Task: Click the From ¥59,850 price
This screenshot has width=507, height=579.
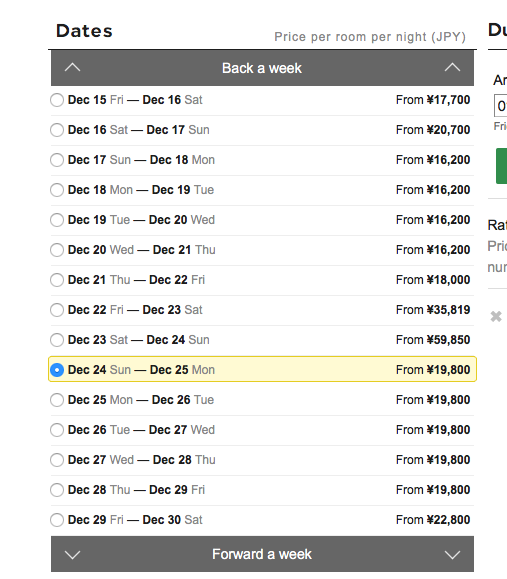Action: pyautogui.click(x=433, y=340)
